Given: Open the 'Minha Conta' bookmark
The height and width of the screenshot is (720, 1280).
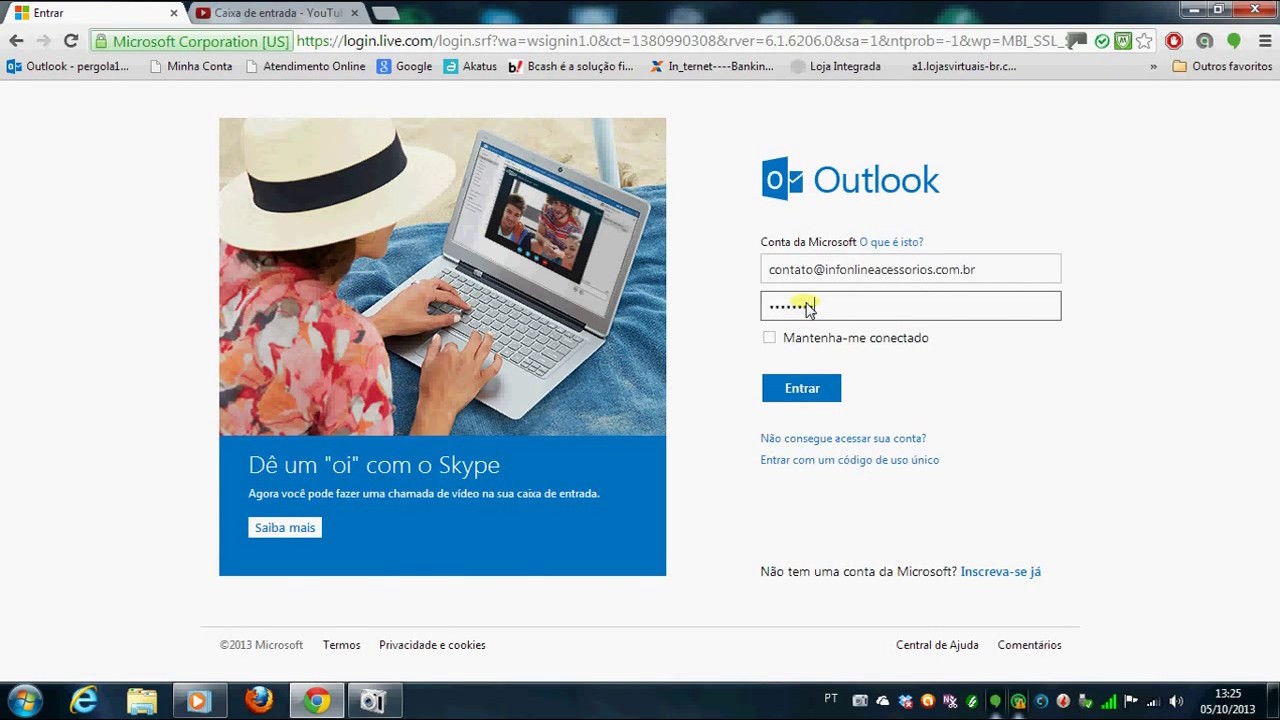Looking at the screenshot, I should click(190, 66).
